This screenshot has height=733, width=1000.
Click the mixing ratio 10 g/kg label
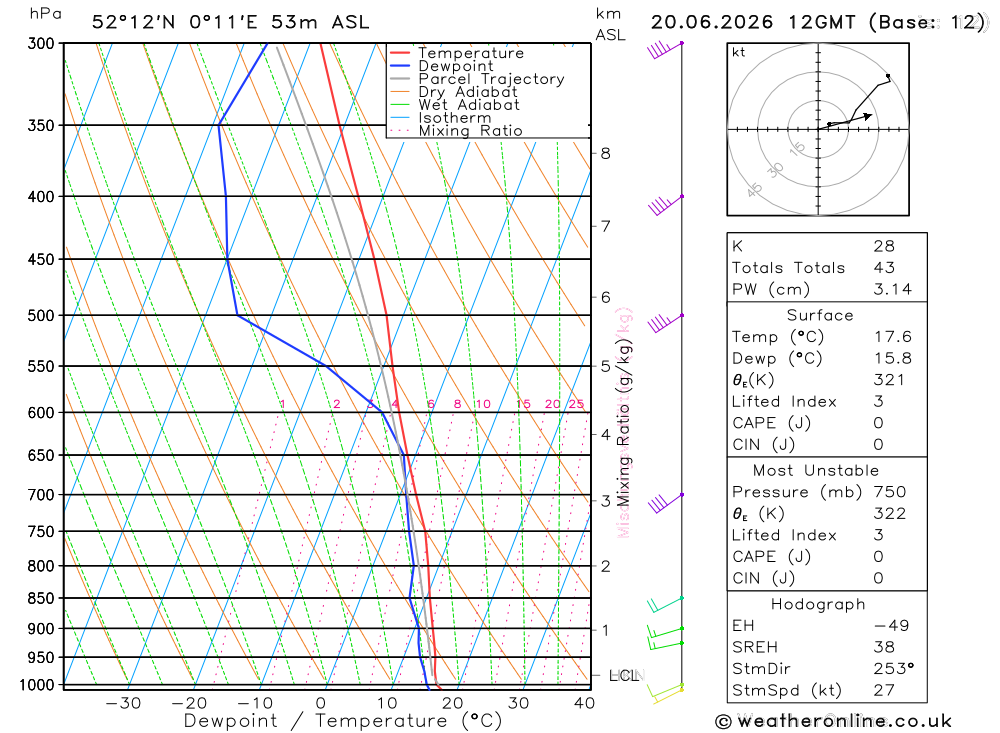coord(483,404)
